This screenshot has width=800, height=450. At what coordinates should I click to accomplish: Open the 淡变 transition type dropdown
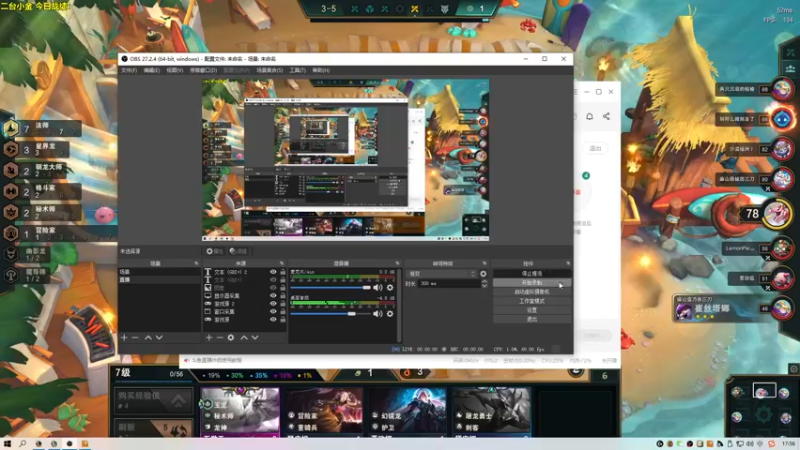[x=442, y=274]
